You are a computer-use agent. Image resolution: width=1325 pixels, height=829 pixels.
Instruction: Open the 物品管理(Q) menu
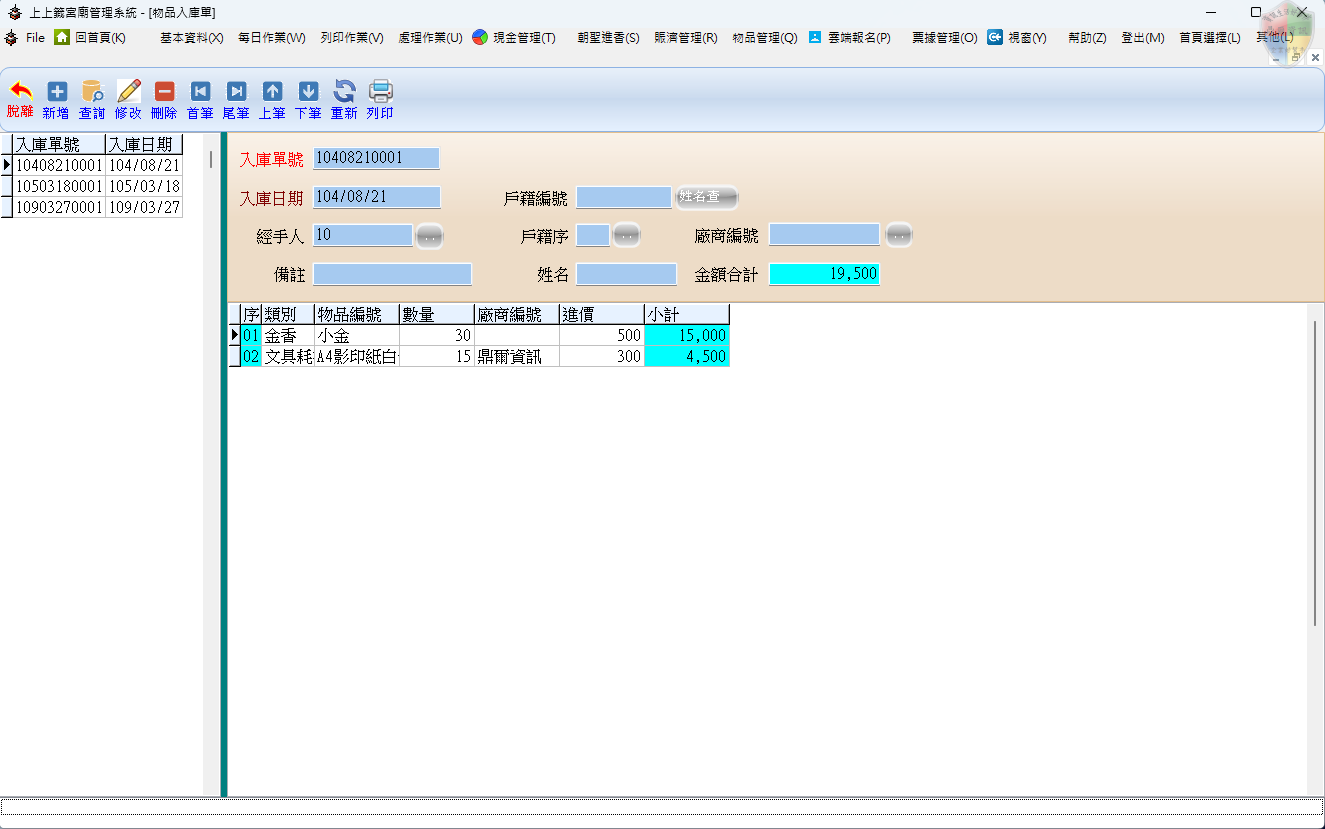coord(764,38)
